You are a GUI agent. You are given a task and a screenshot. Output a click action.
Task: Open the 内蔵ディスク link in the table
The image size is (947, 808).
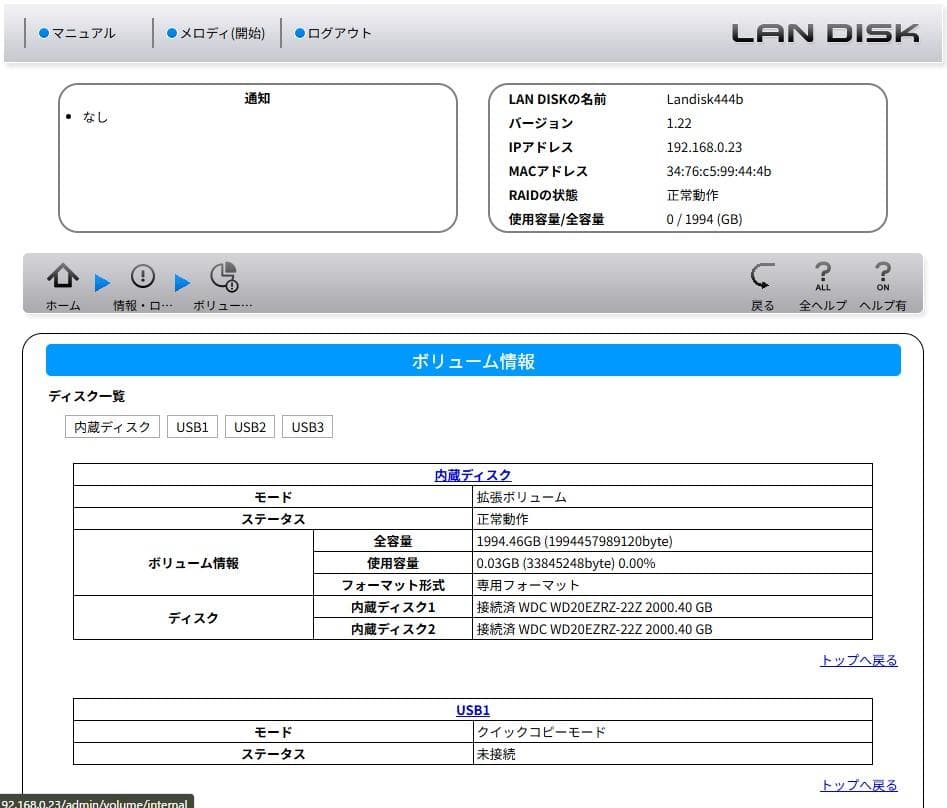[x=472, y=475]
